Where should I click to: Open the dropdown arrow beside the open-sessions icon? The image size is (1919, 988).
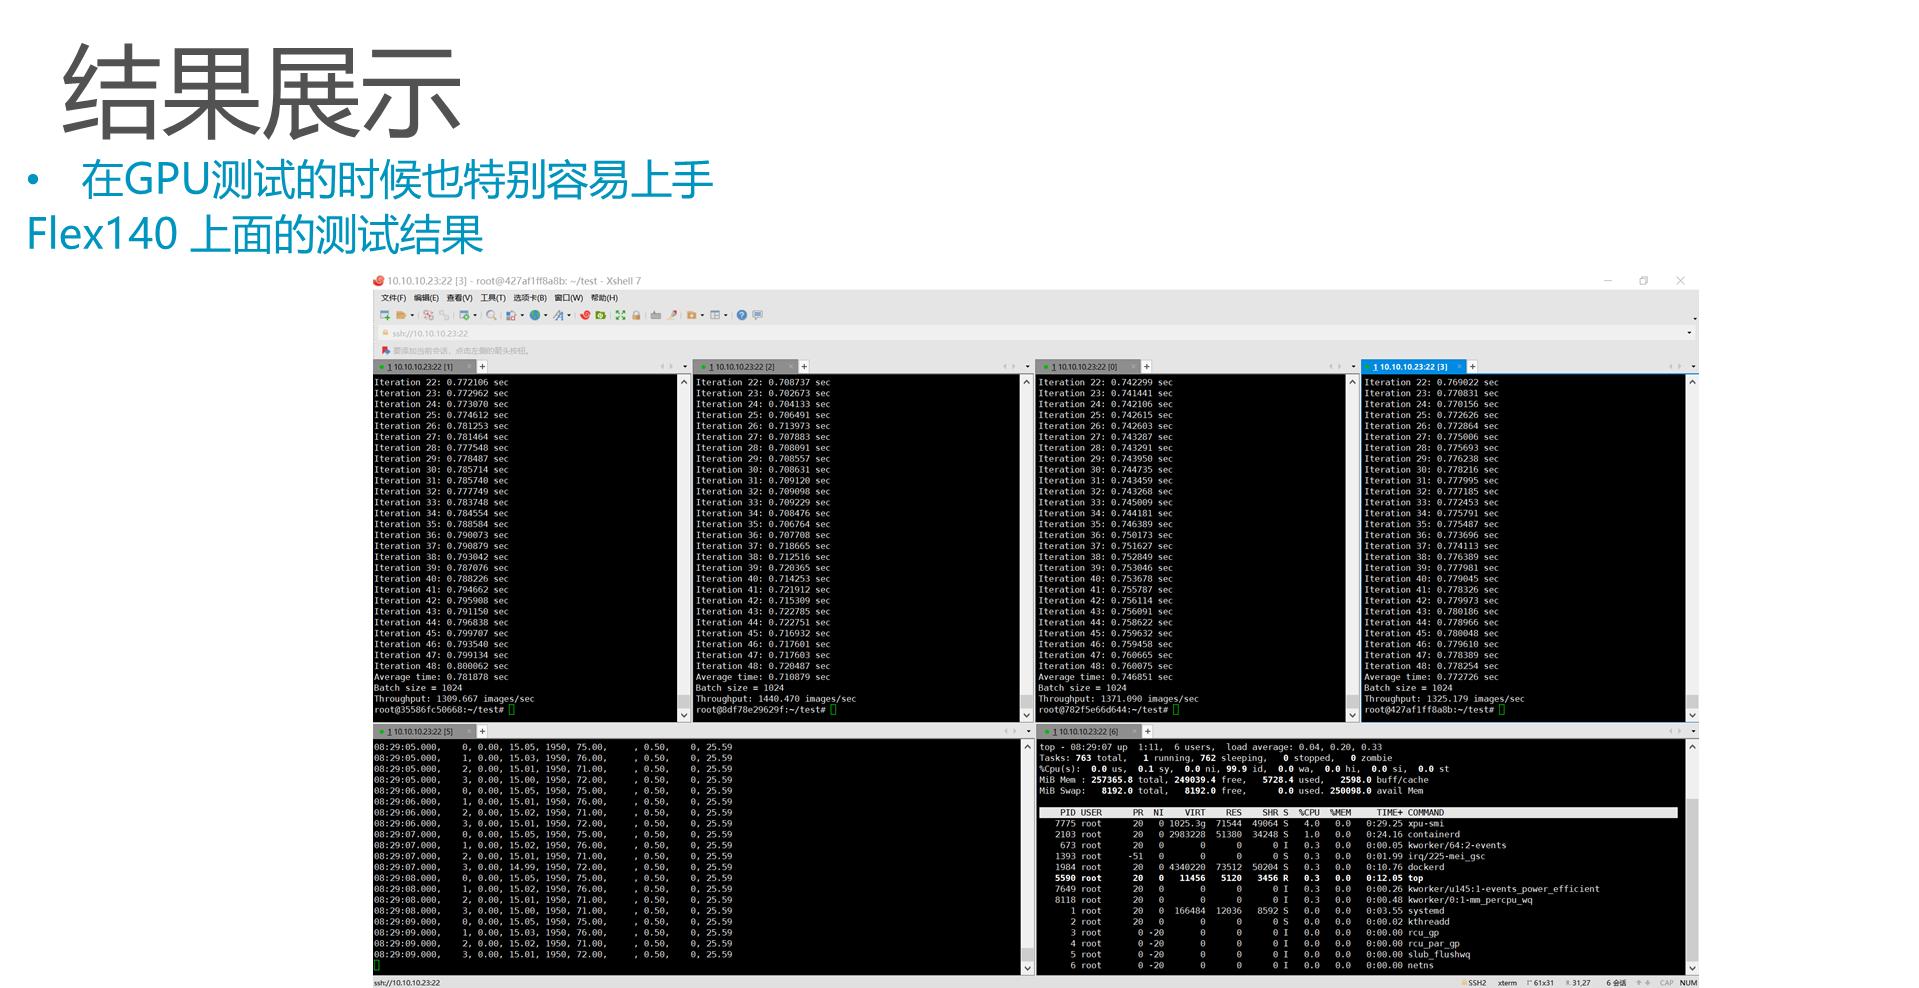[411, 315]
